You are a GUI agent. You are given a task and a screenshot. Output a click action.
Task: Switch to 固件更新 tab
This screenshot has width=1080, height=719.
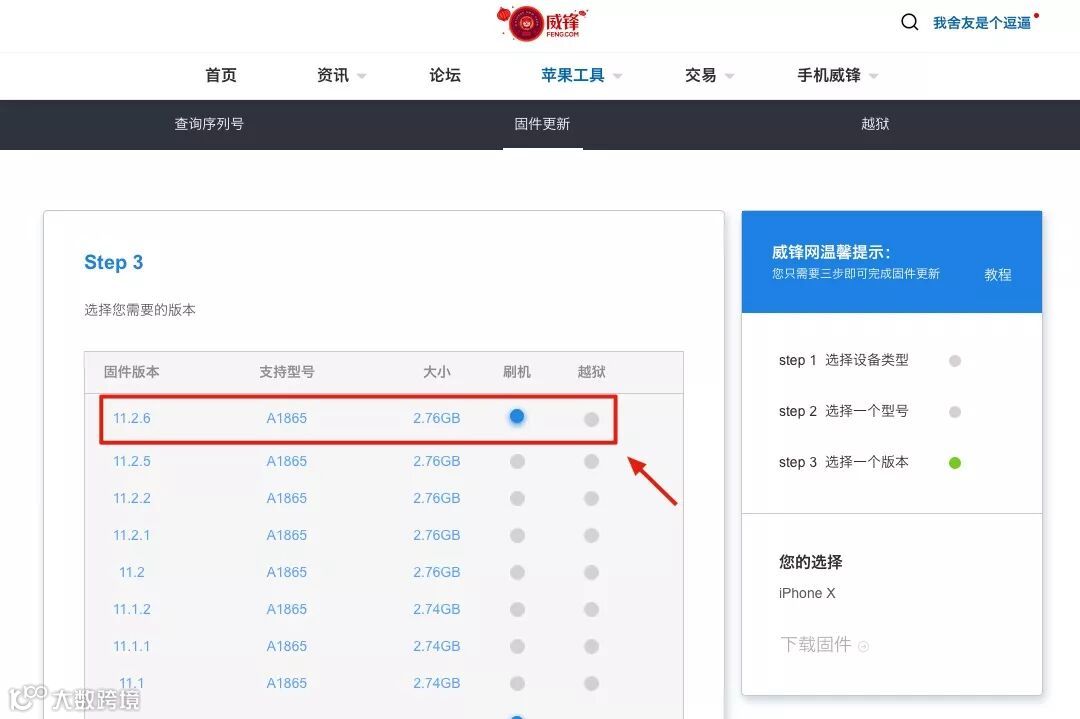542,124
